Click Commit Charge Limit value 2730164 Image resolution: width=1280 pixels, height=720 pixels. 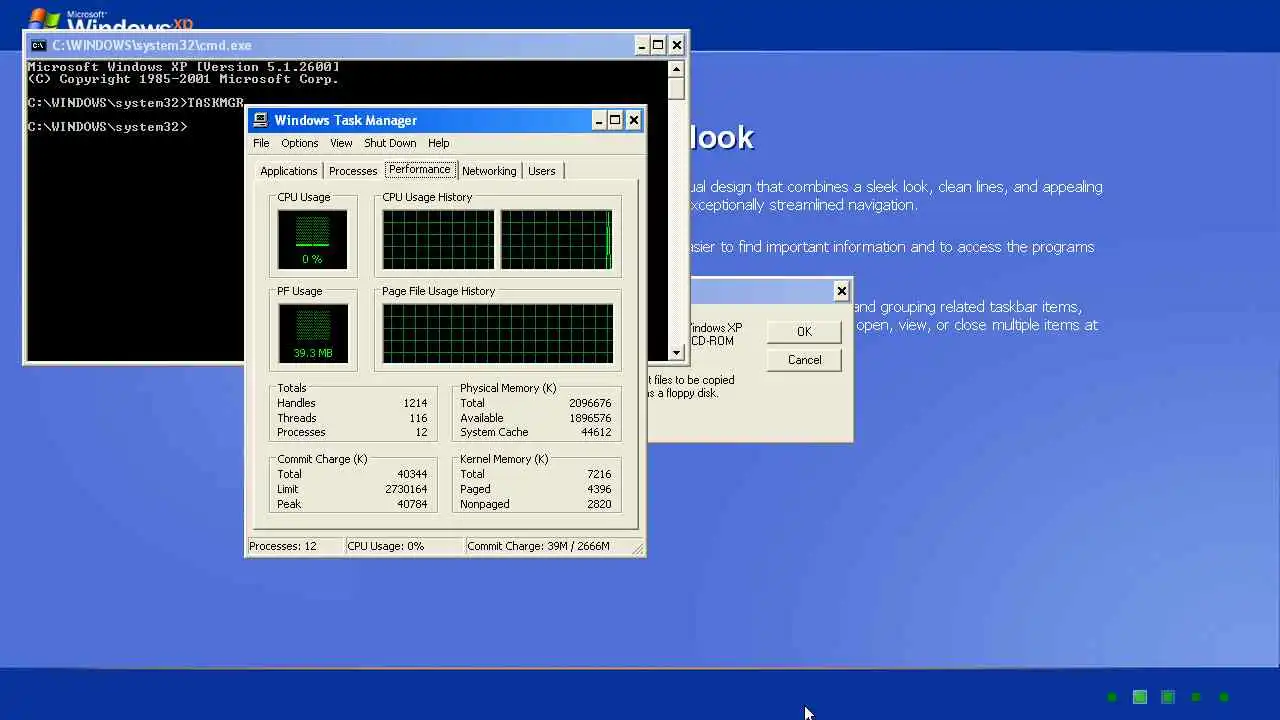coord(406,489)
